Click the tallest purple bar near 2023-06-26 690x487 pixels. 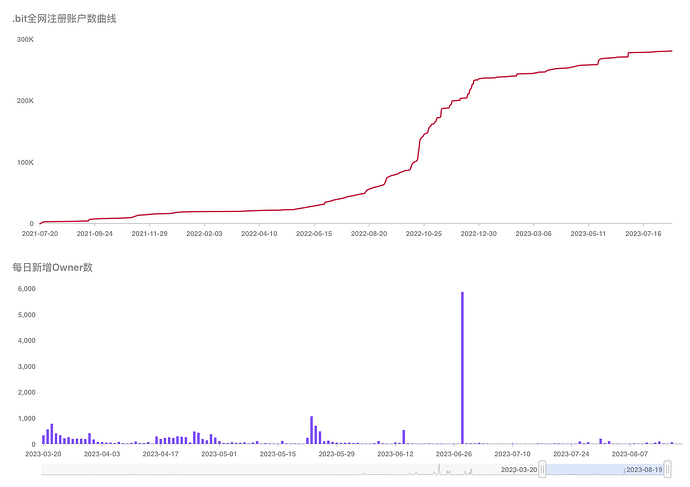click(462, 368)
